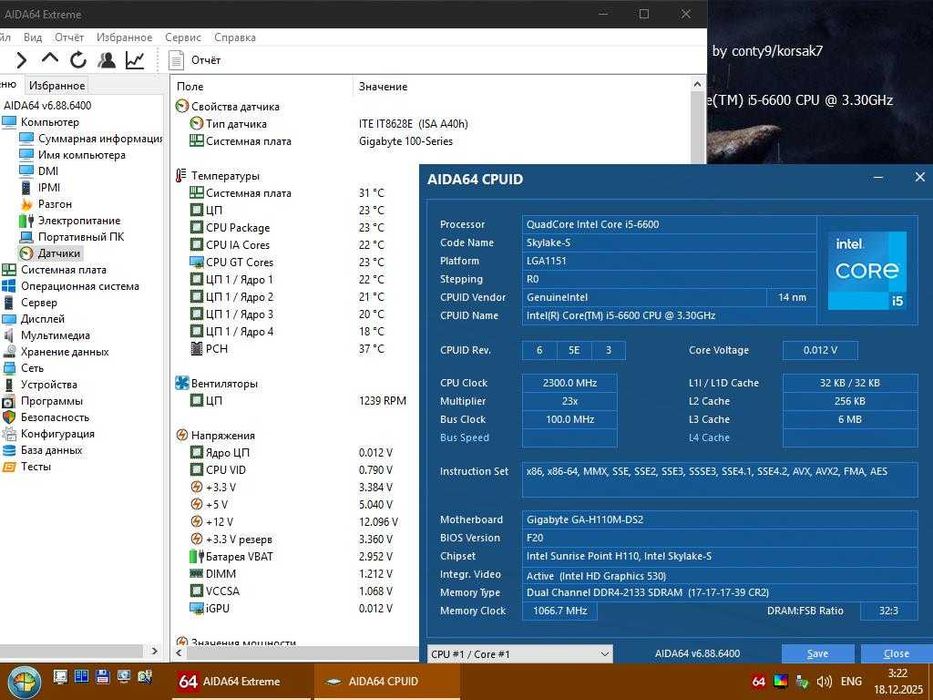Click scroll-up arrow in report list
The image size is (933, 700).
point(697,85)
